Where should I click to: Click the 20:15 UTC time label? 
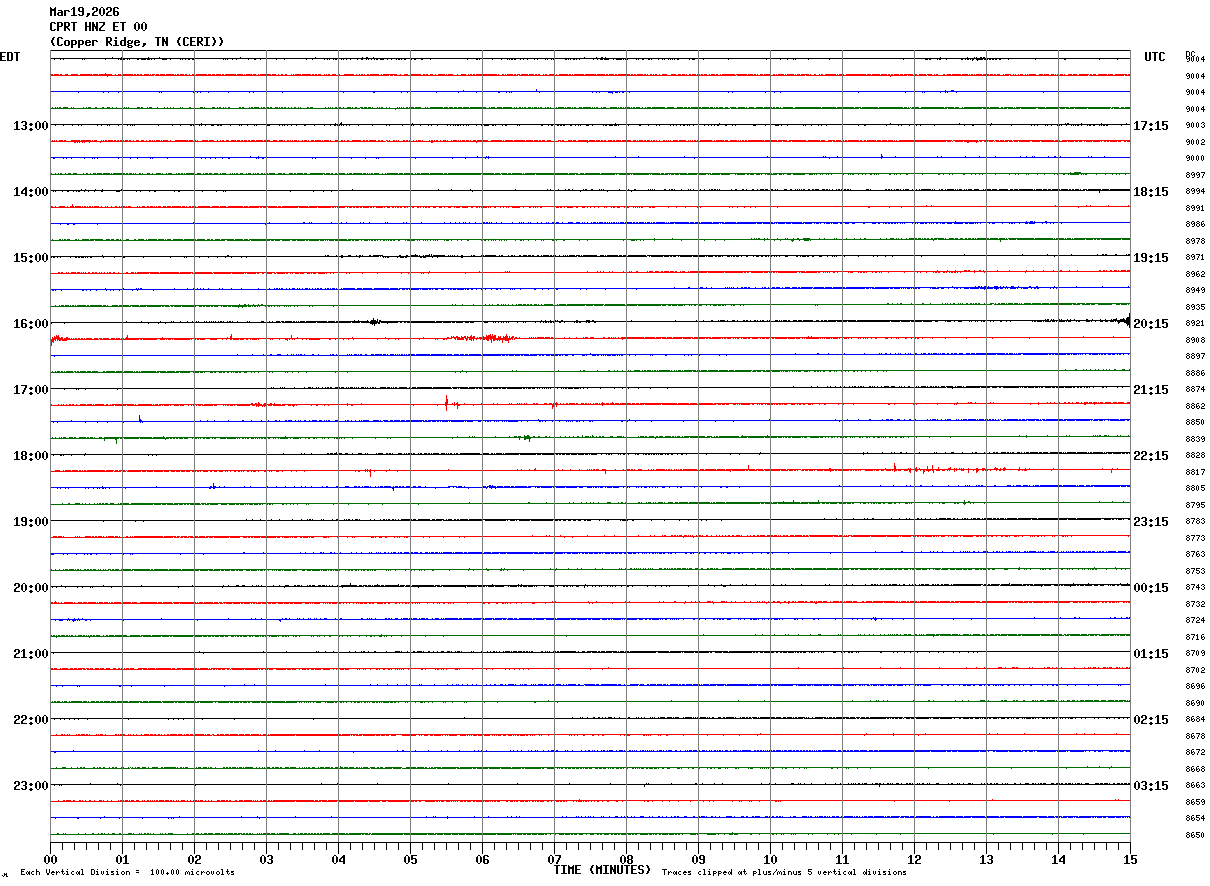click(1151, 324)
